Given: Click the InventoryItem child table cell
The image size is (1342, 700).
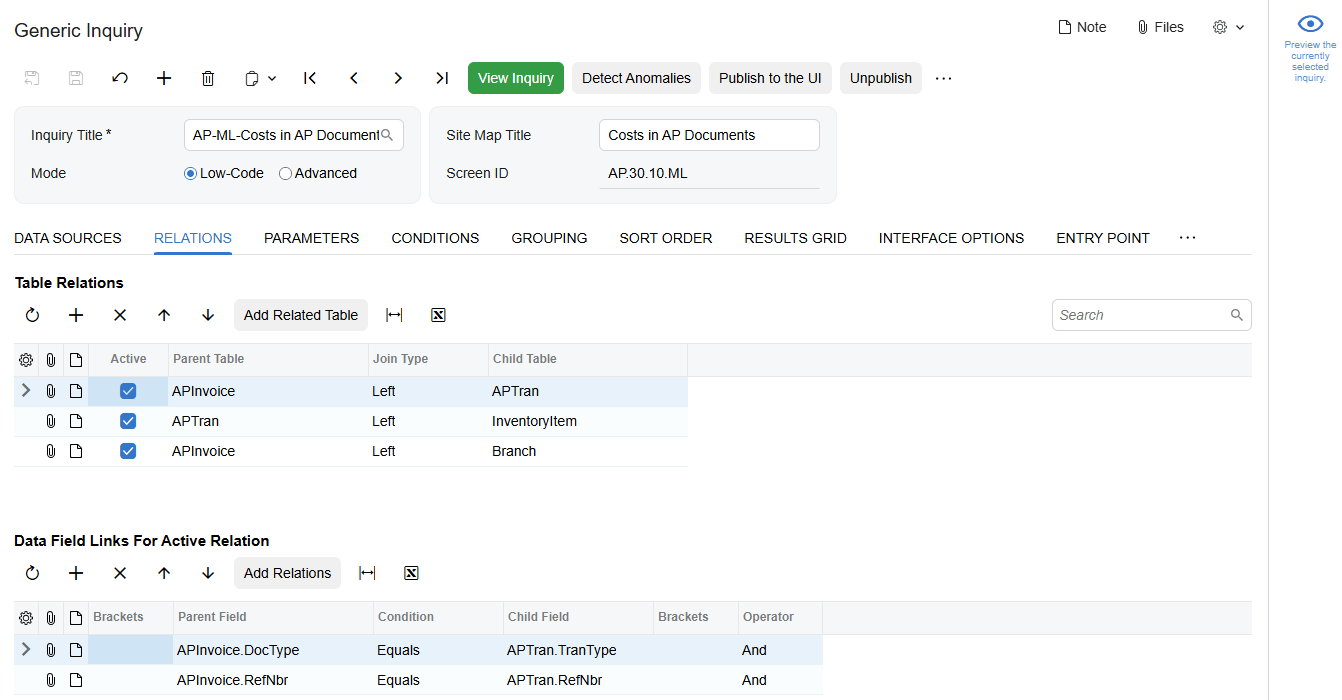Looking at the screenshot, I should (587, 421).
